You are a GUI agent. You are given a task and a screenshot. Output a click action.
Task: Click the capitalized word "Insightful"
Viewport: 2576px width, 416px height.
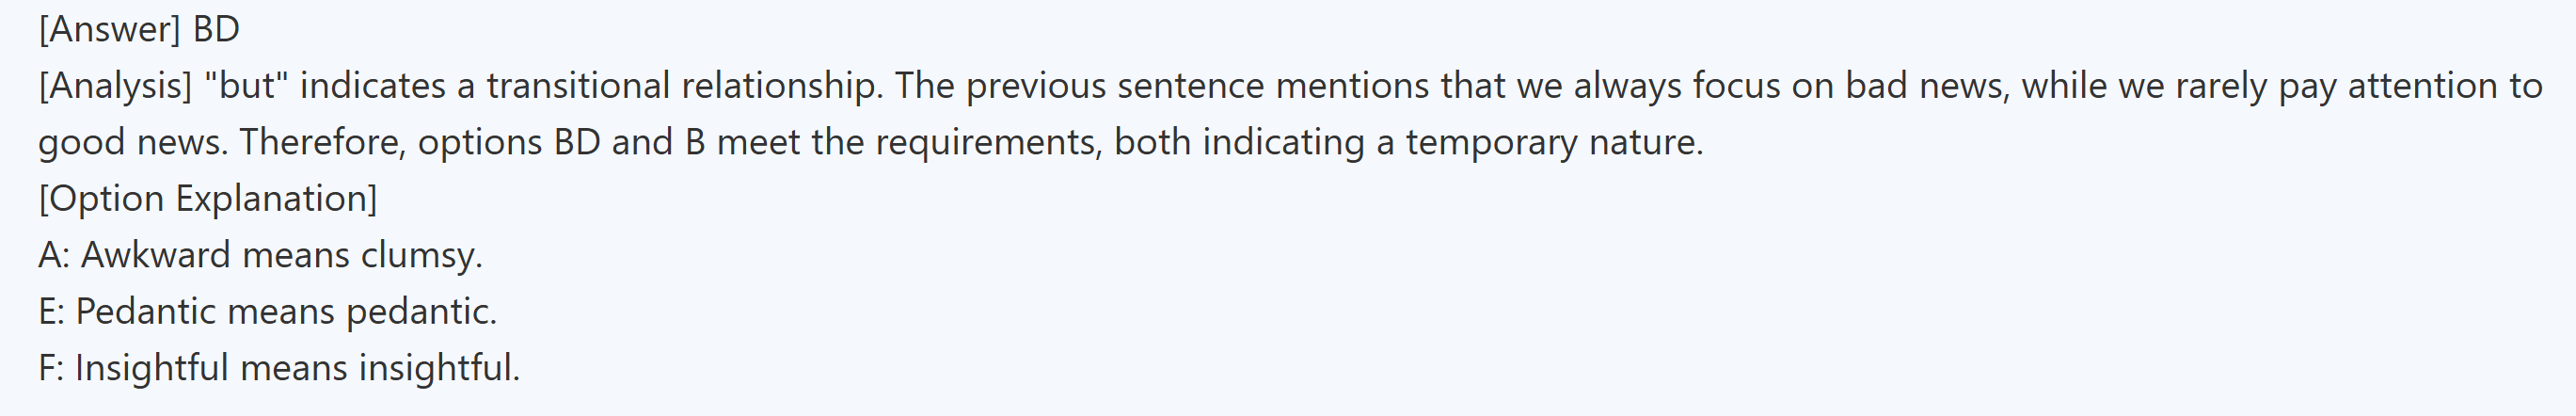click(x=152, y=368)
